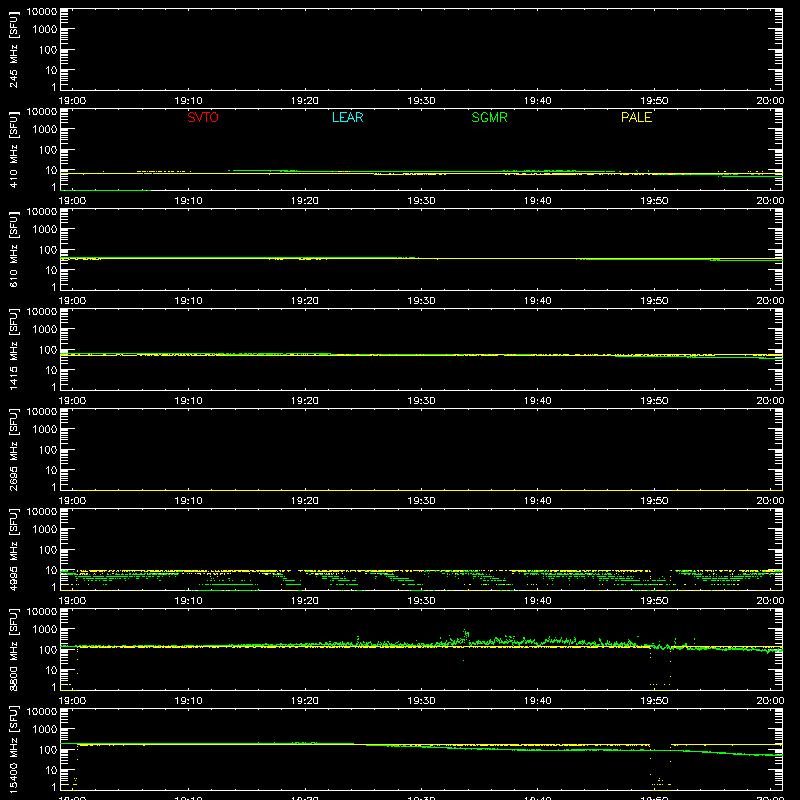This screenshot has width=800, height=800.
Task: Click 19:10 time label under 610 MHz plot
Action: pos(188,301)
